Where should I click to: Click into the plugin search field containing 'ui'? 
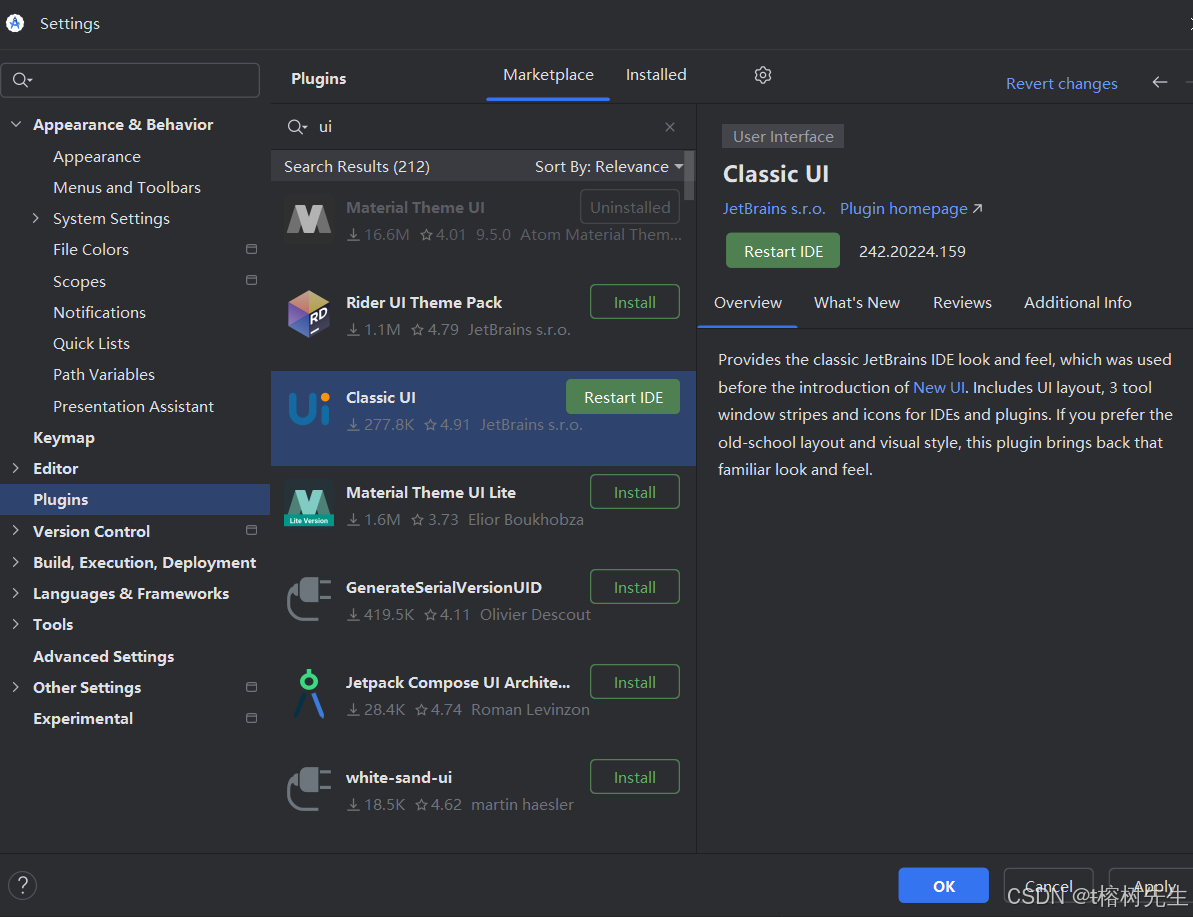(483, 127)
